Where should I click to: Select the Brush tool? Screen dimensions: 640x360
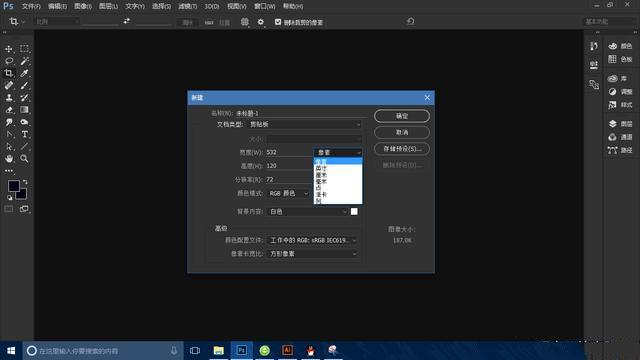[x=24, y=86]
